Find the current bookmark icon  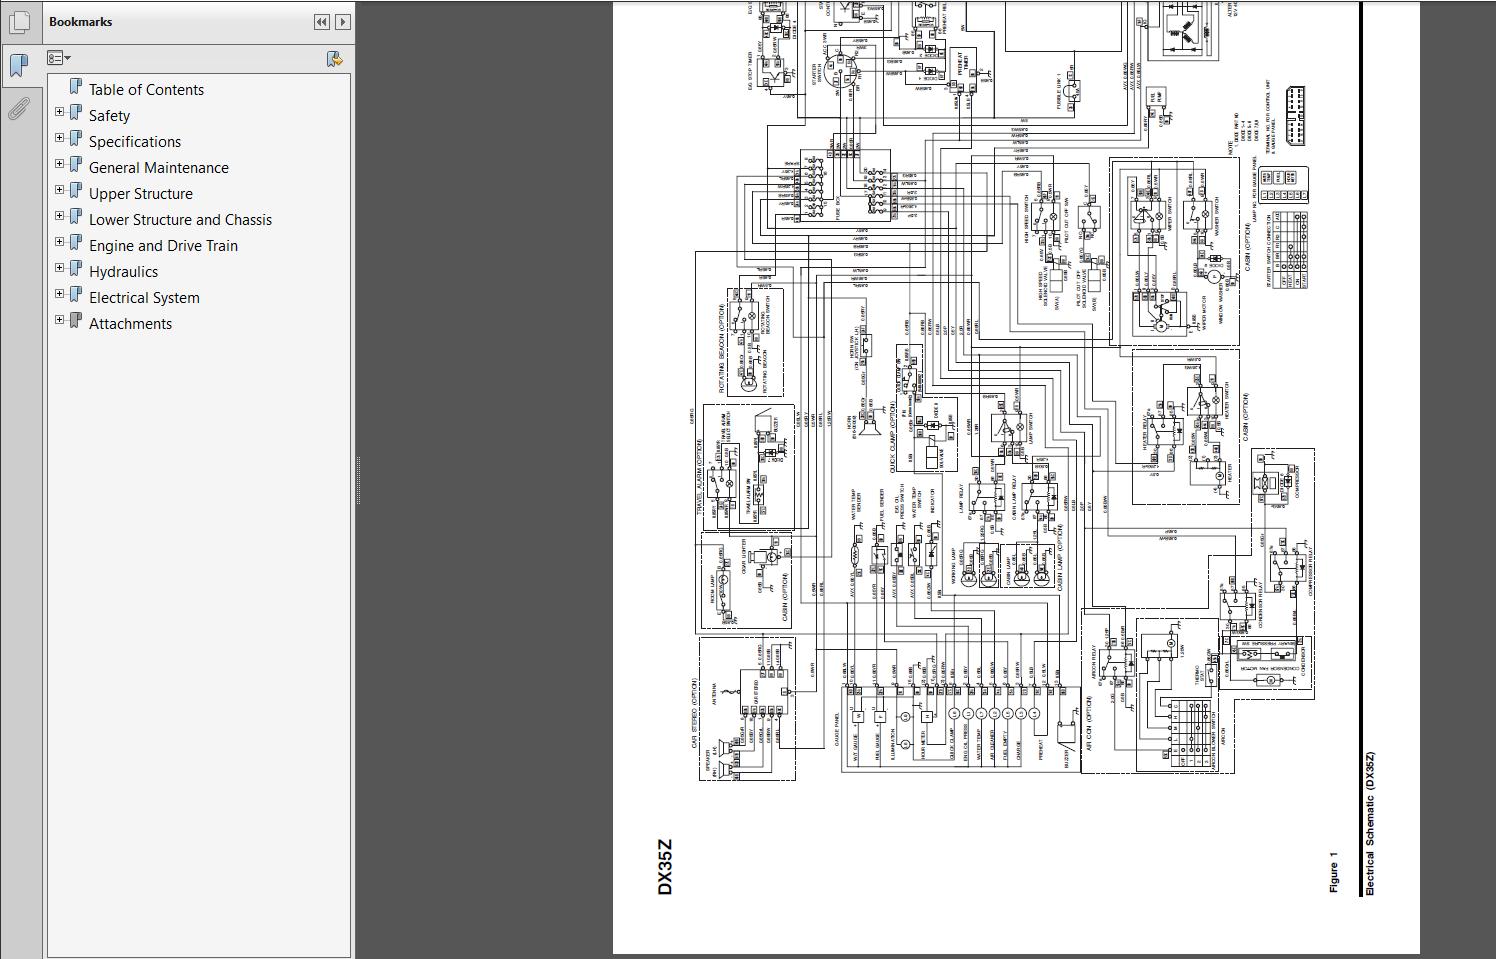pos(335,59)
